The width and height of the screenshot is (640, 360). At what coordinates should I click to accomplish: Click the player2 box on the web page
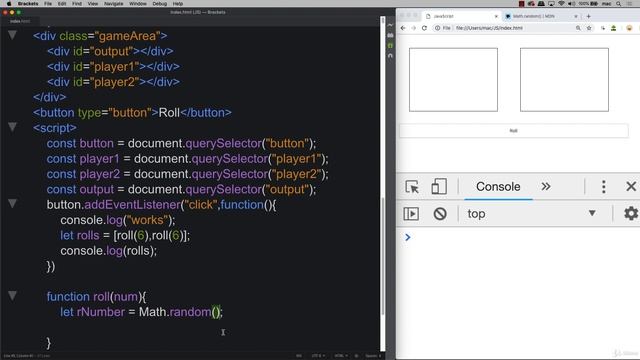564,80
